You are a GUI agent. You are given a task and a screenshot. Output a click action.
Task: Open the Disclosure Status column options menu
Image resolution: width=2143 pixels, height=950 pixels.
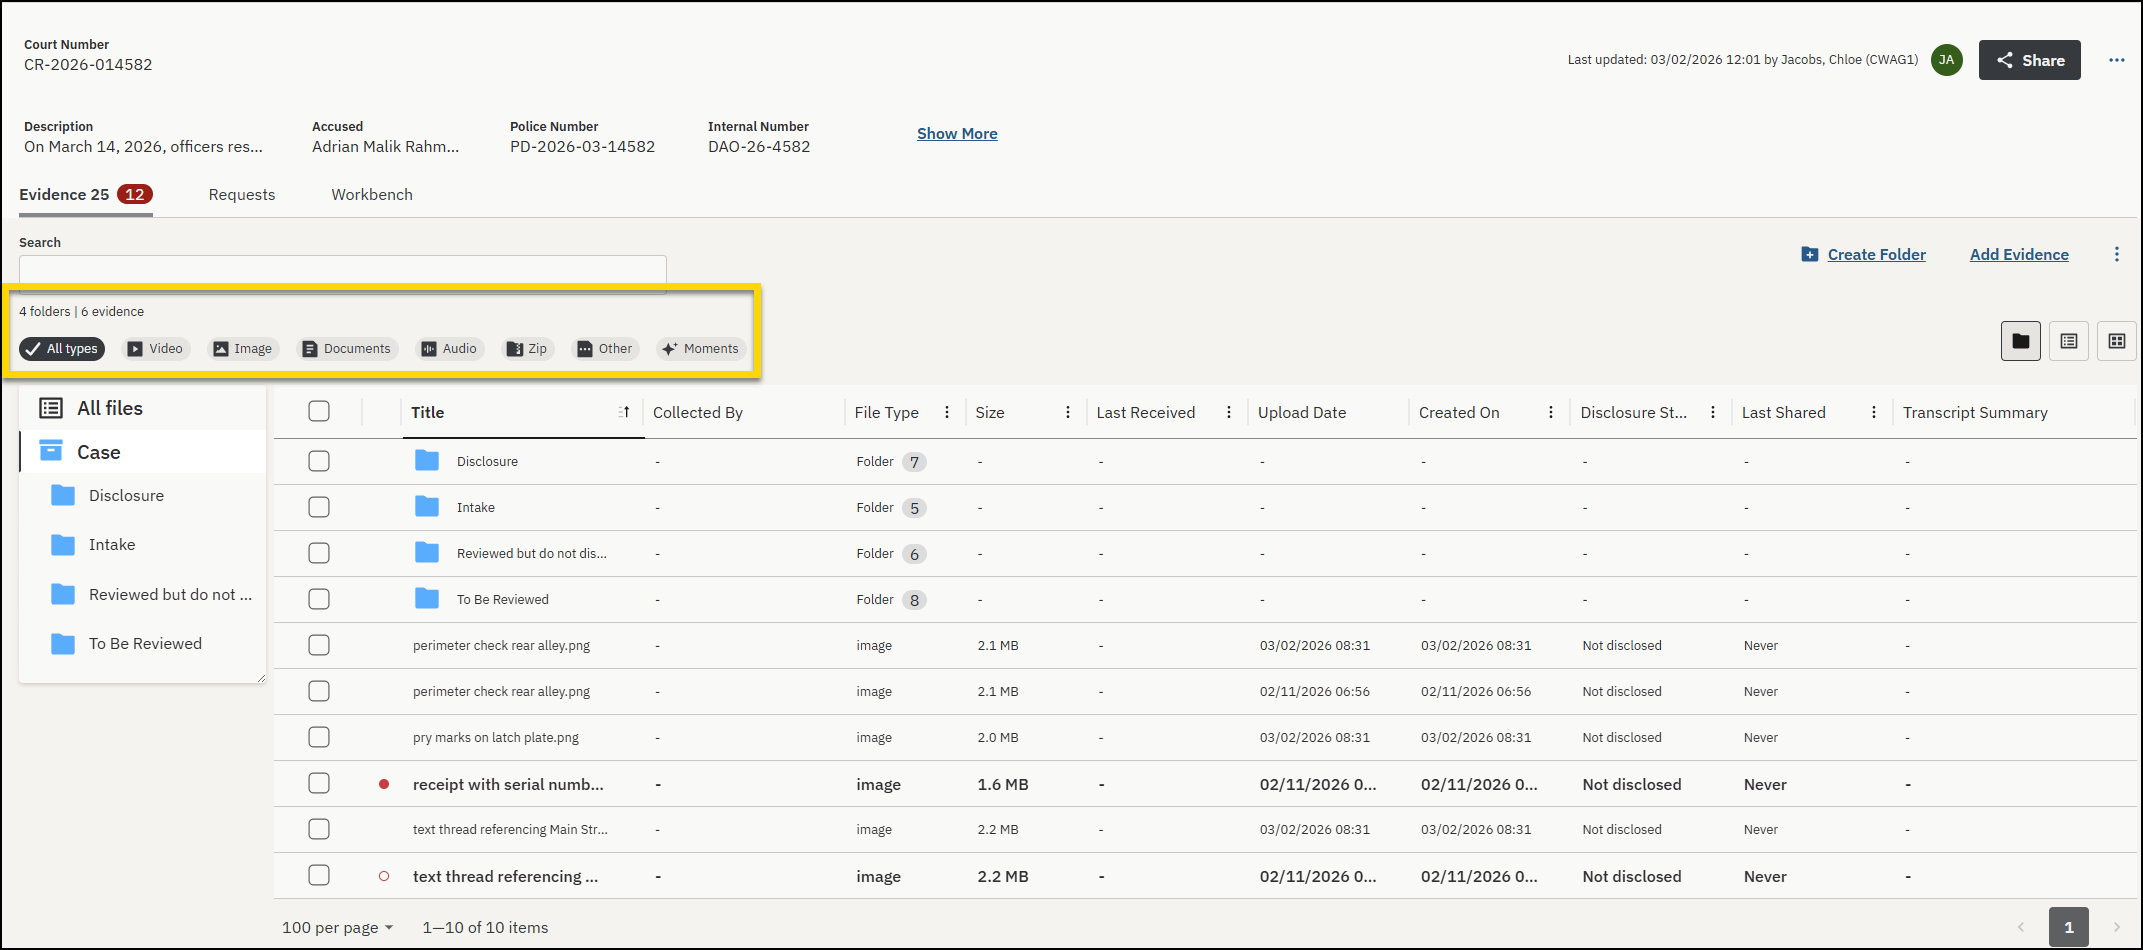[x=1713, y=412]
